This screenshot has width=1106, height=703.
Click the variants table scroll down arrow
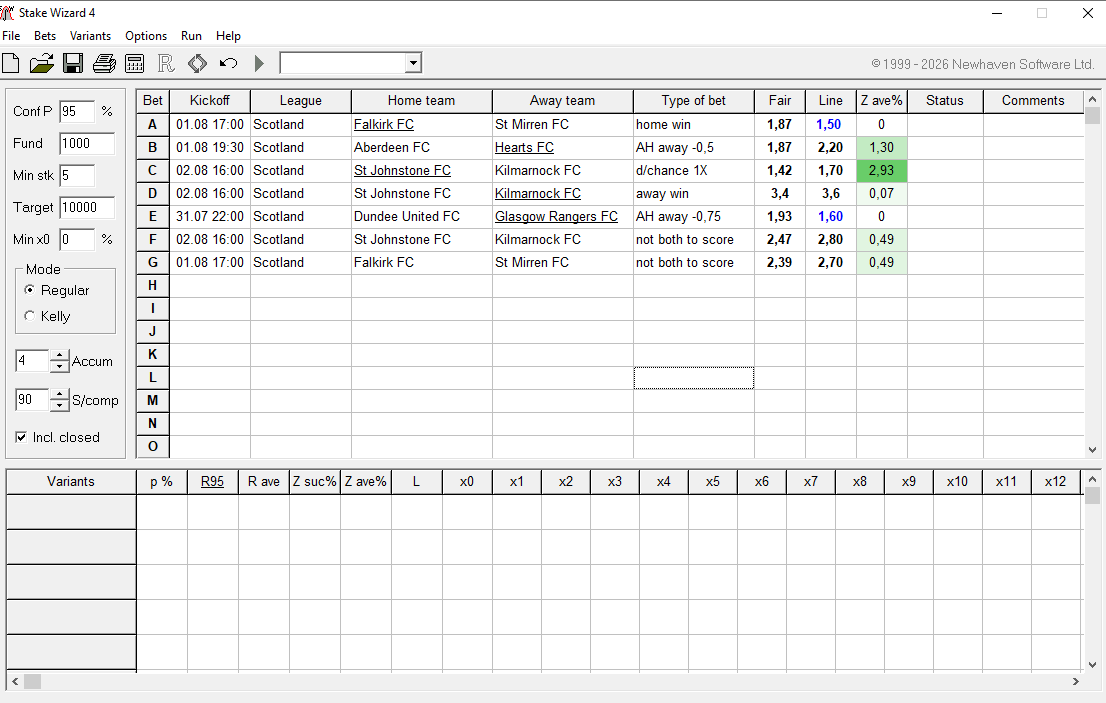coord(1092,664)
